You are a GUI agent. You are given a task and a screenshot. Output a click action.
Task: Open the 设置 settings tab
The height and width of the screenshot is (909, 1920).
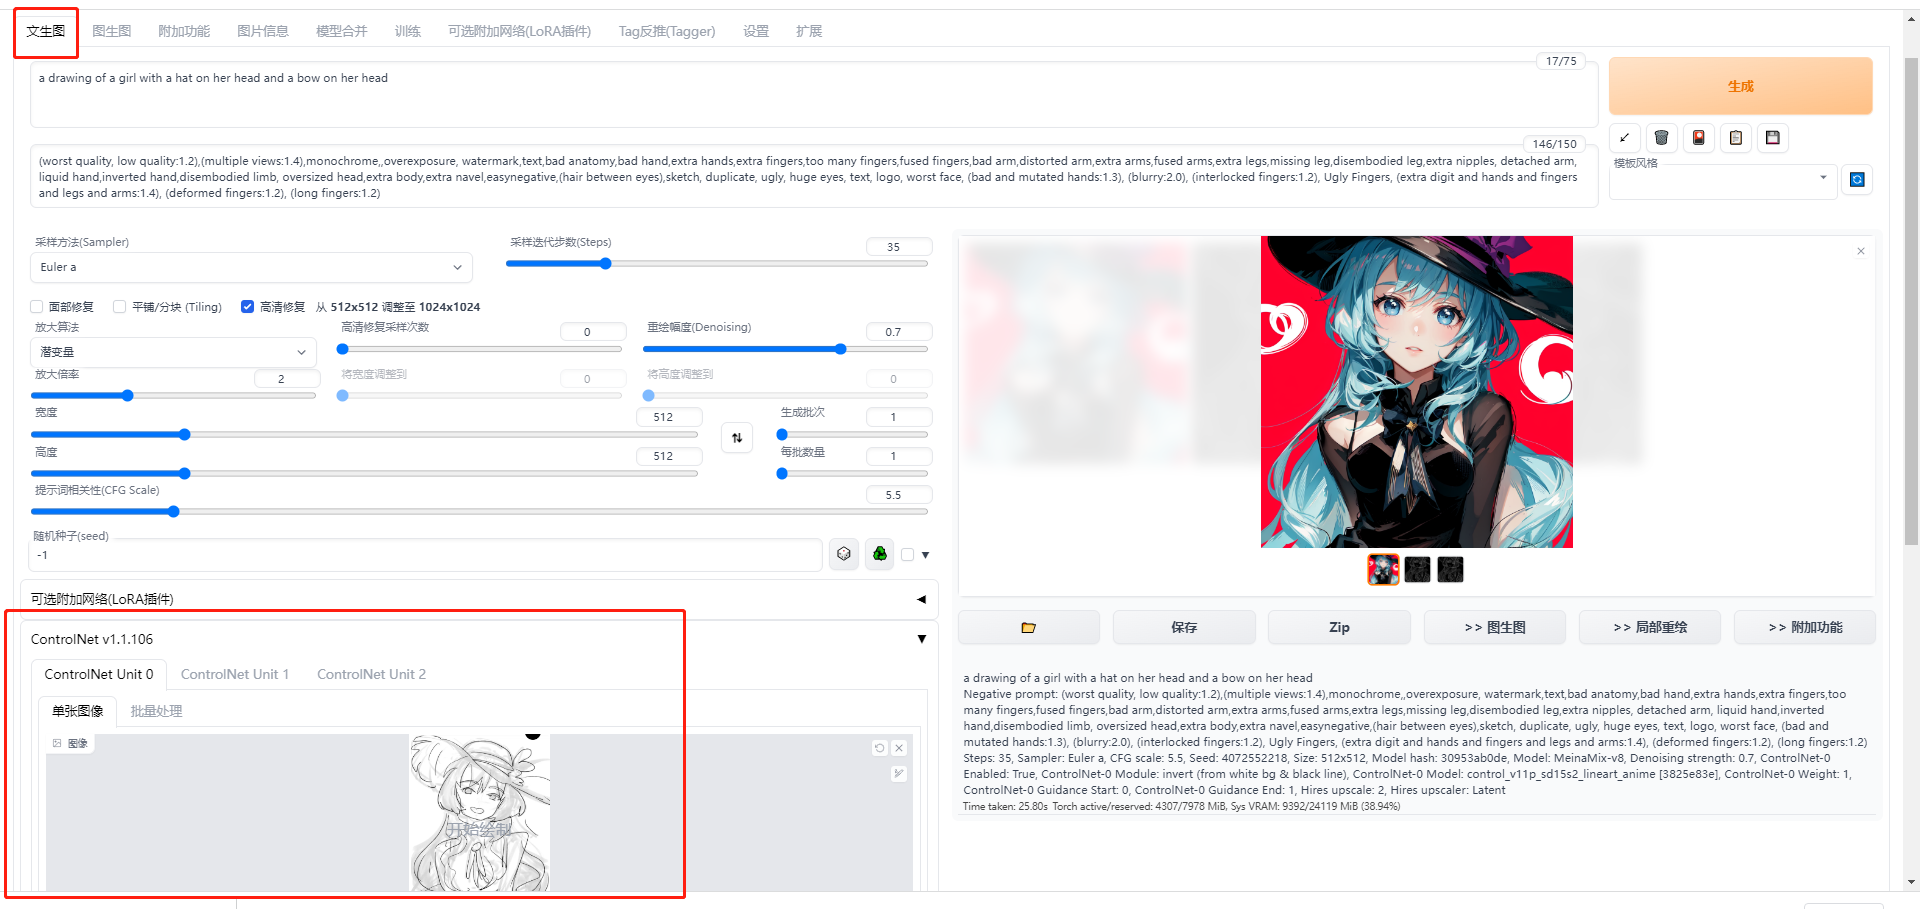pyautogui.click(x=756, y=31)
